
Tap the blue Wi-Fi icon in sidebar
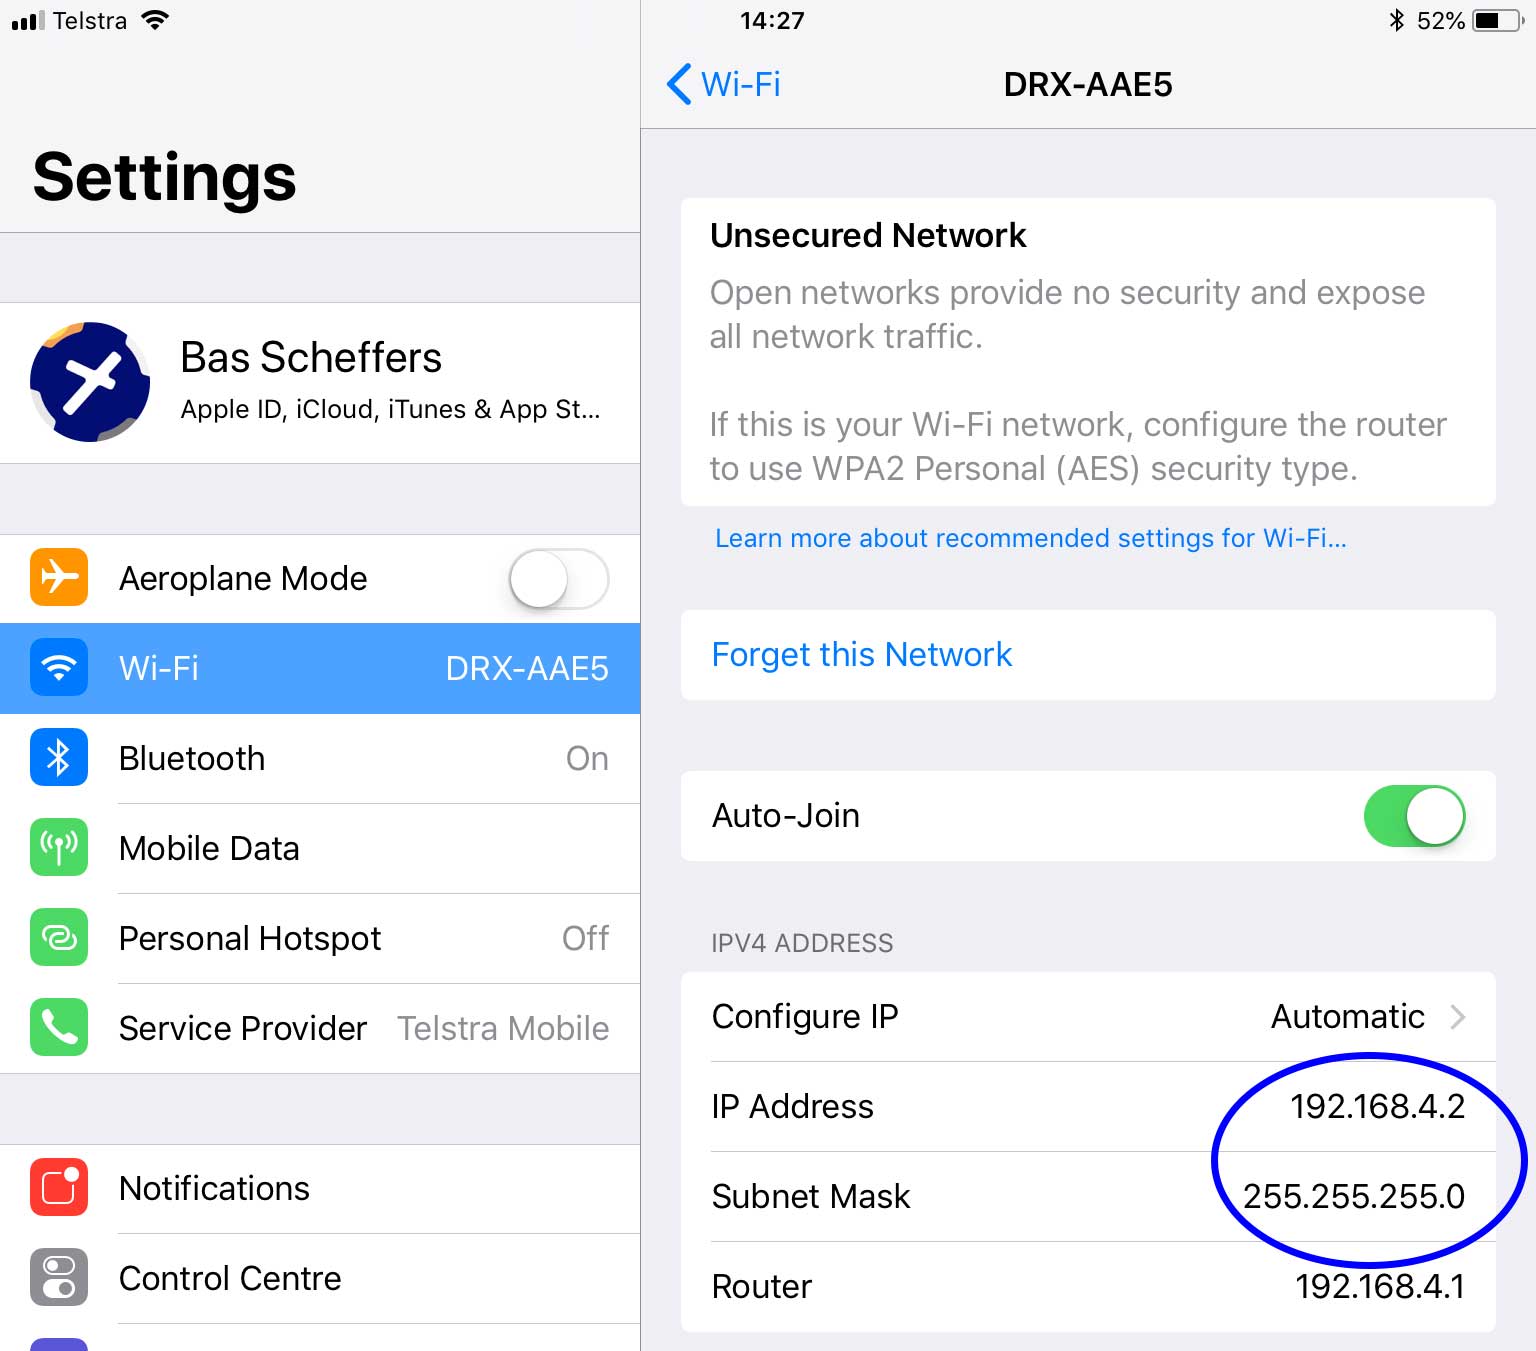(x=59, y=667)
